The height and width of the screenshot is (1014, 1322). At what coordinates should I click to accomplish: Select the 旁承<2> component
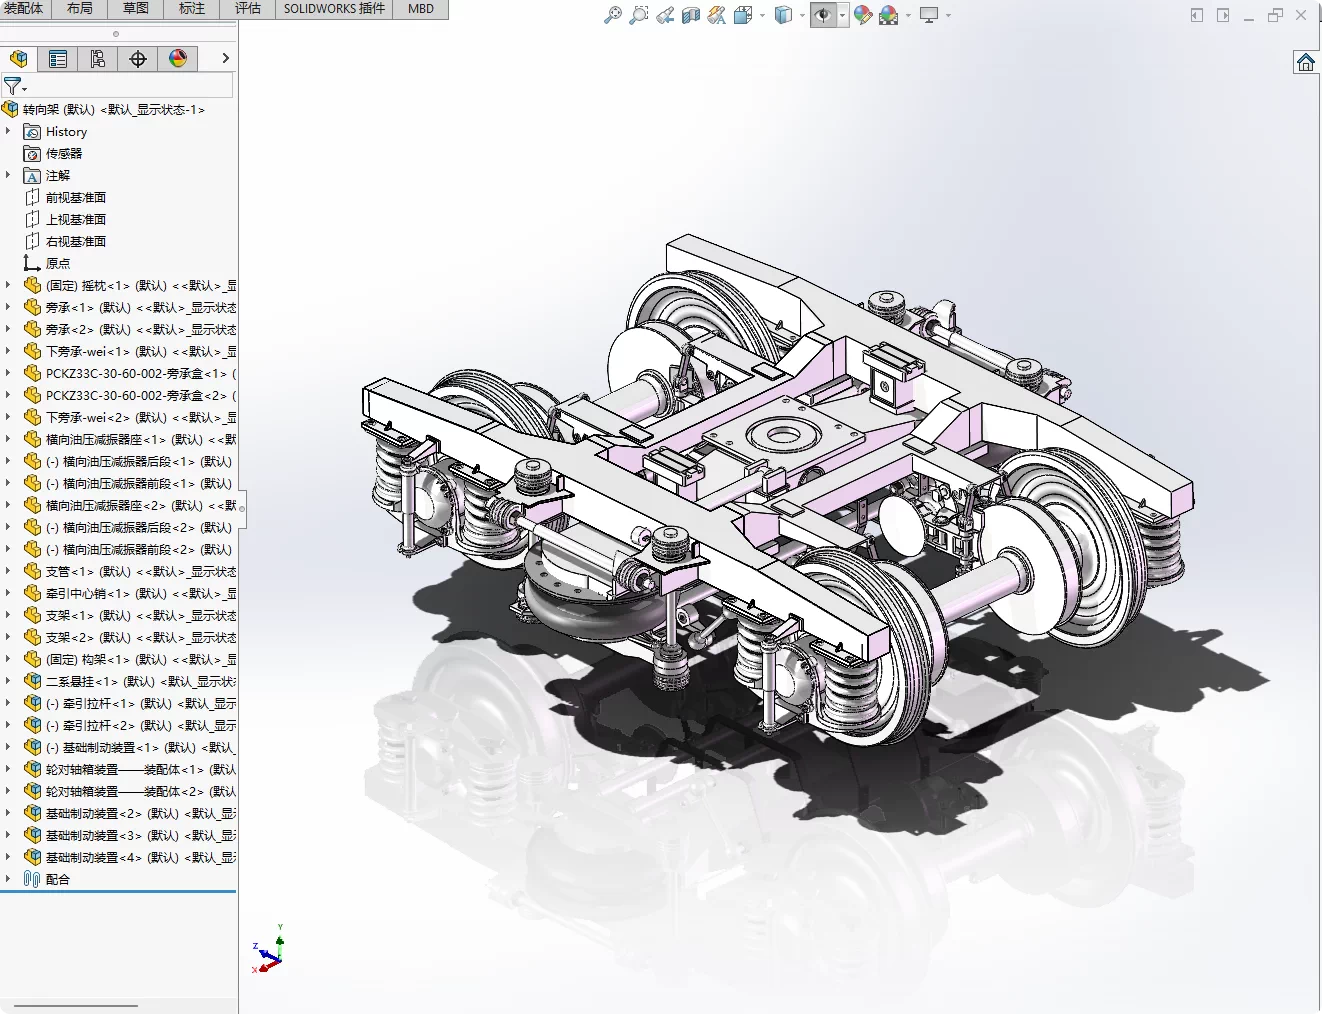point(130,329)
